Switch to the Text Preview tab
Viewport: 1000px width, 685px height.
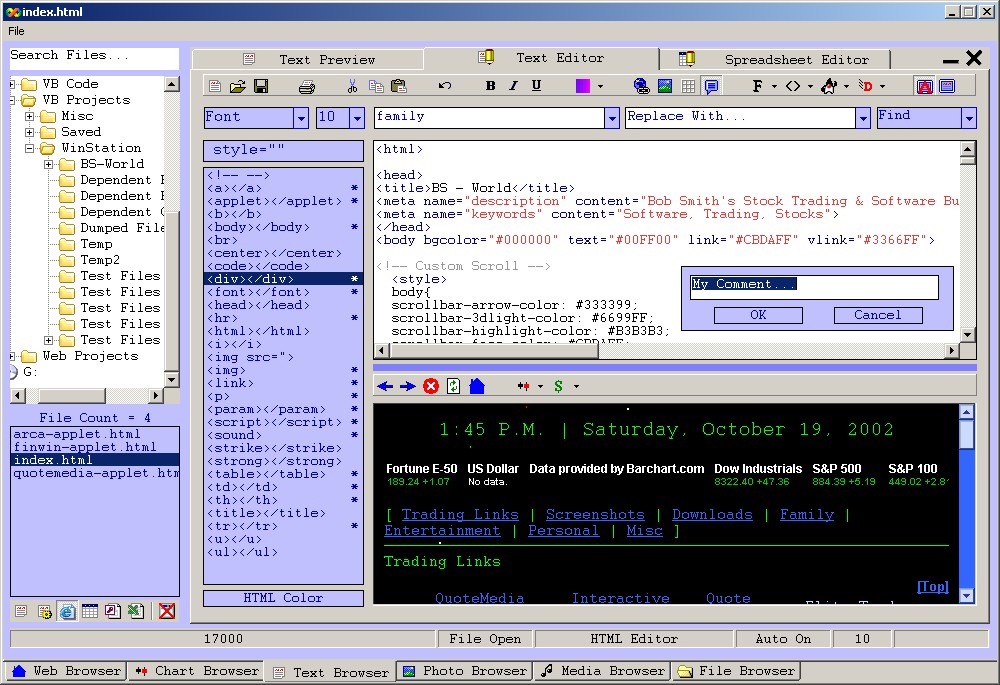pyautogui.click(x=307, y=59)
